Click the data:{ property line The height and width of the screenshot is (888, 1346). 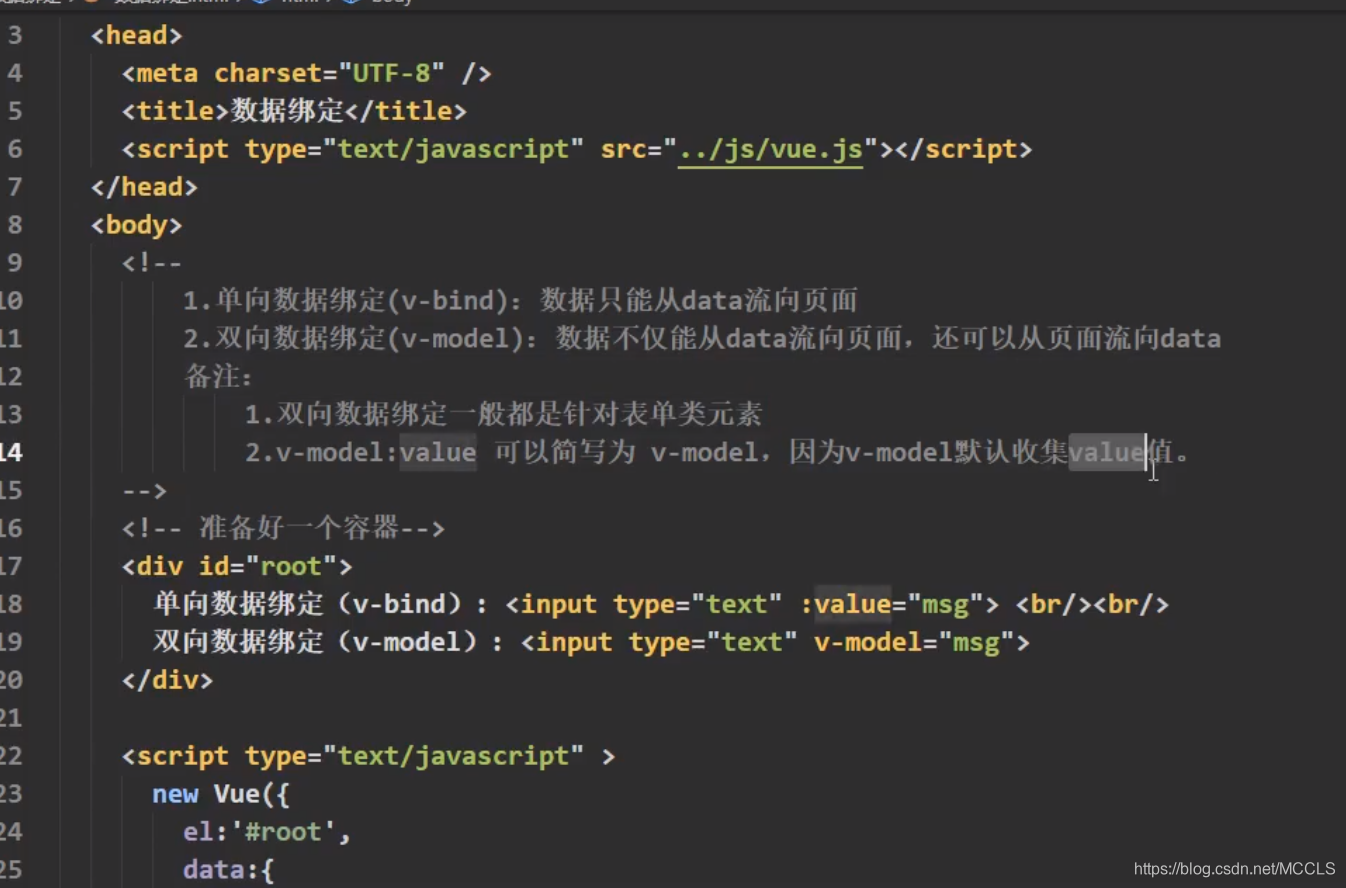tap(228, 870)
